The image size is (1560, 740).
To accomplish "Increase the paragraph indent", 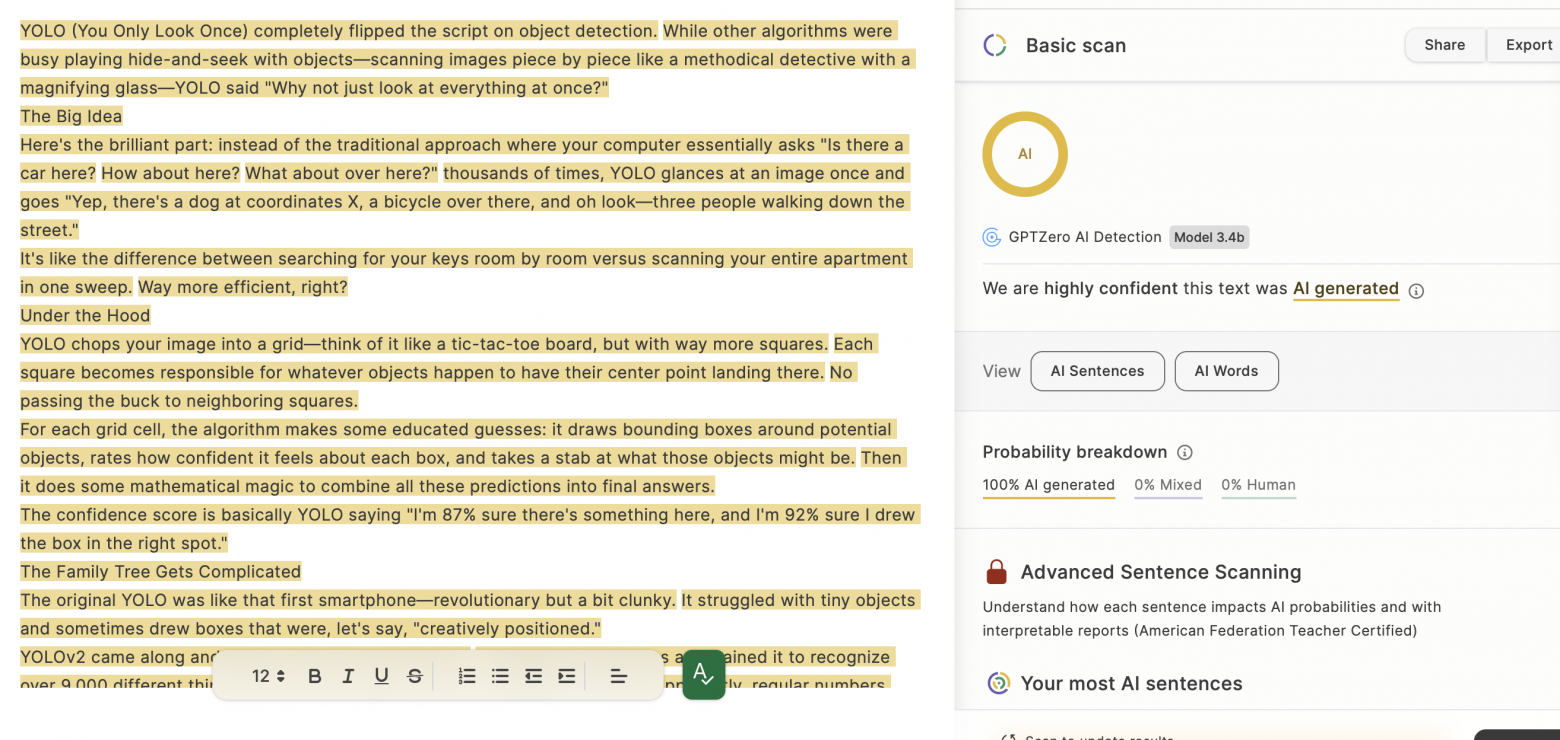I will pos(567,676).
